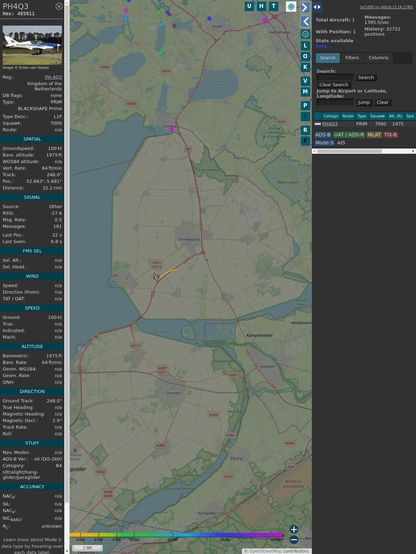The width and height of the screenshot is (416, 554).
Task: Click the Clear Search button
Action: 334,85
